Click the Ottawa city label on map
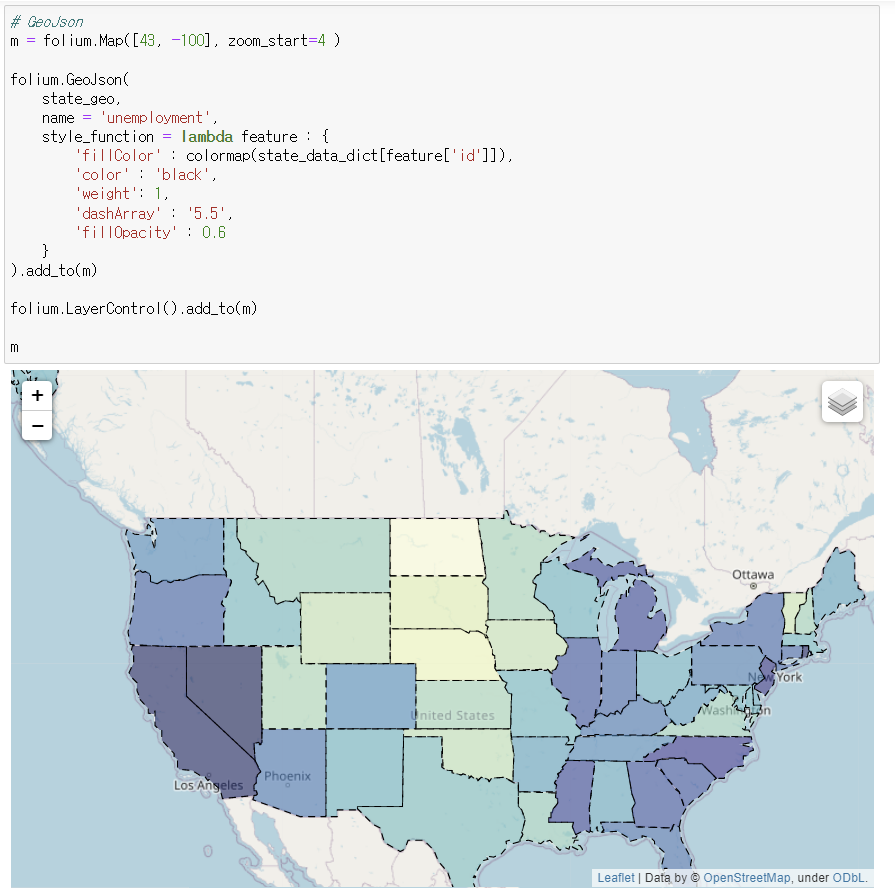895x888 pixels. tap(753, 575)
